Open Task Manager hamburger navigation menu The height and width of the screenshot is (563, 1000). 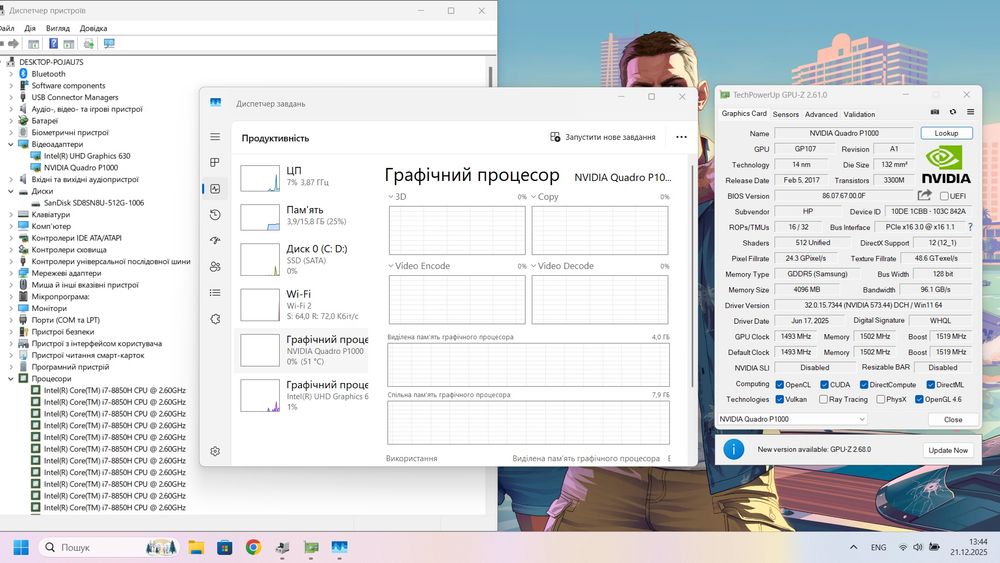[215, 136]
